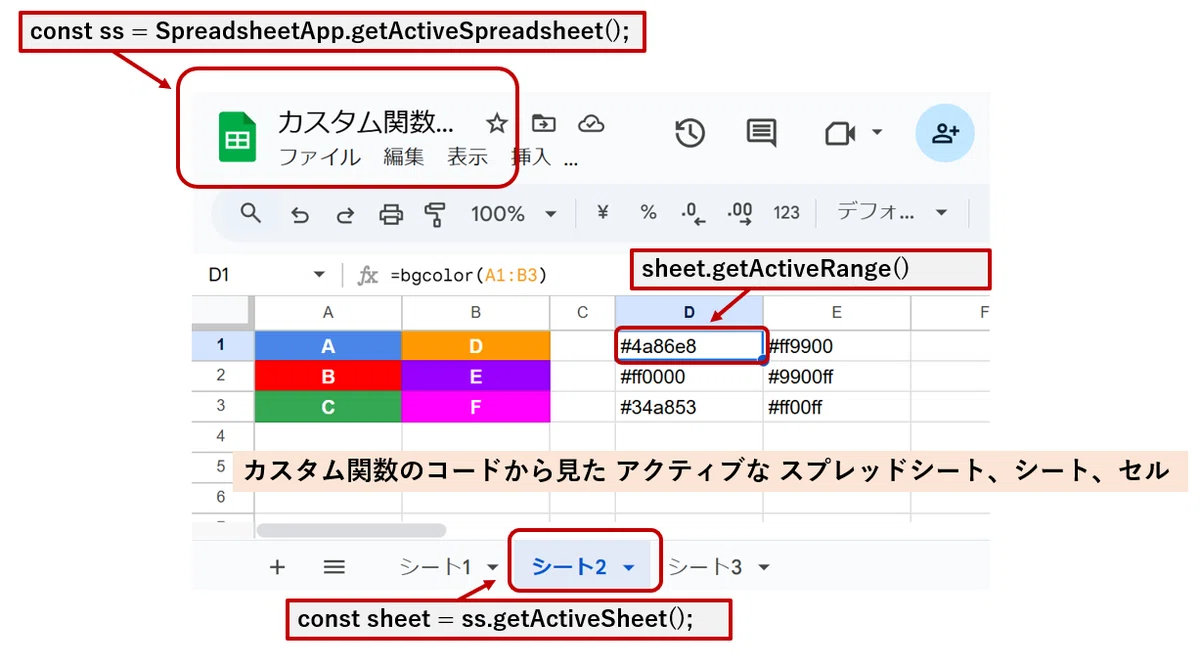This screenshot has width=1200, height=666.
Task: Open the シート1 tab dropdown arrow
Action: coord(492,567)
